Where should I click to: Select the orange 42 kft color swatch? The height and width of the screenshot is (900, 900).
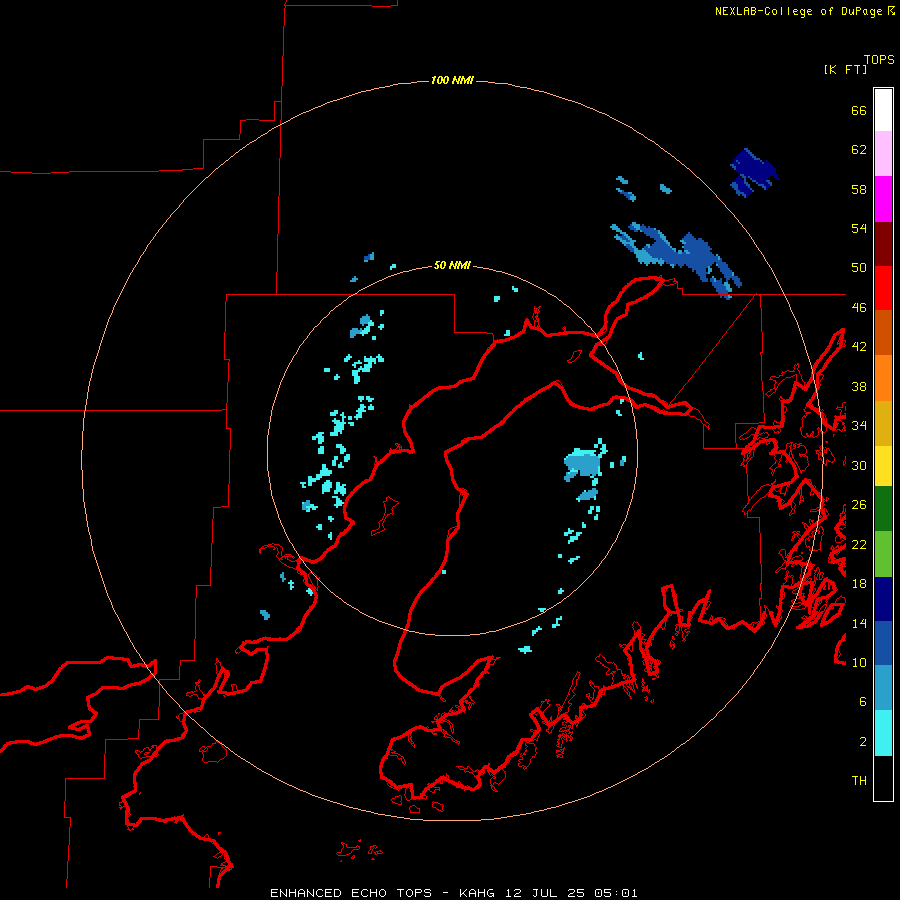[883, 378]
